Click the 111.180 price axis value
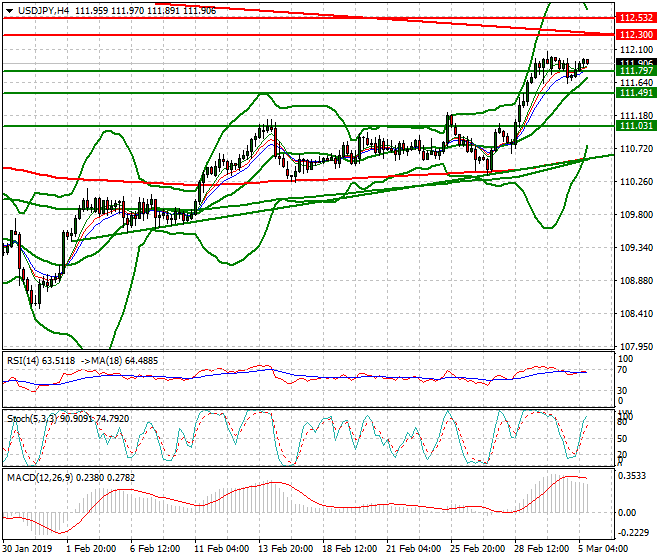 tap(636, 115)
